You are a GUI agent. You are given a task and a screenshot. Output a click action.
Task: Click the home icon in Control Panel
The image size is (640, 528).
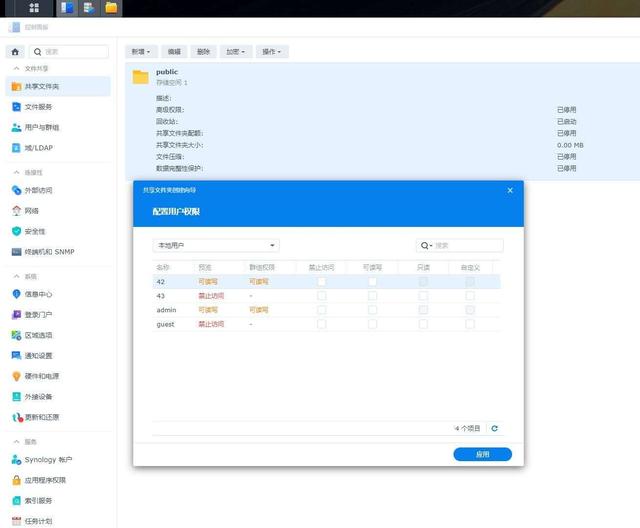coord(15,51)
